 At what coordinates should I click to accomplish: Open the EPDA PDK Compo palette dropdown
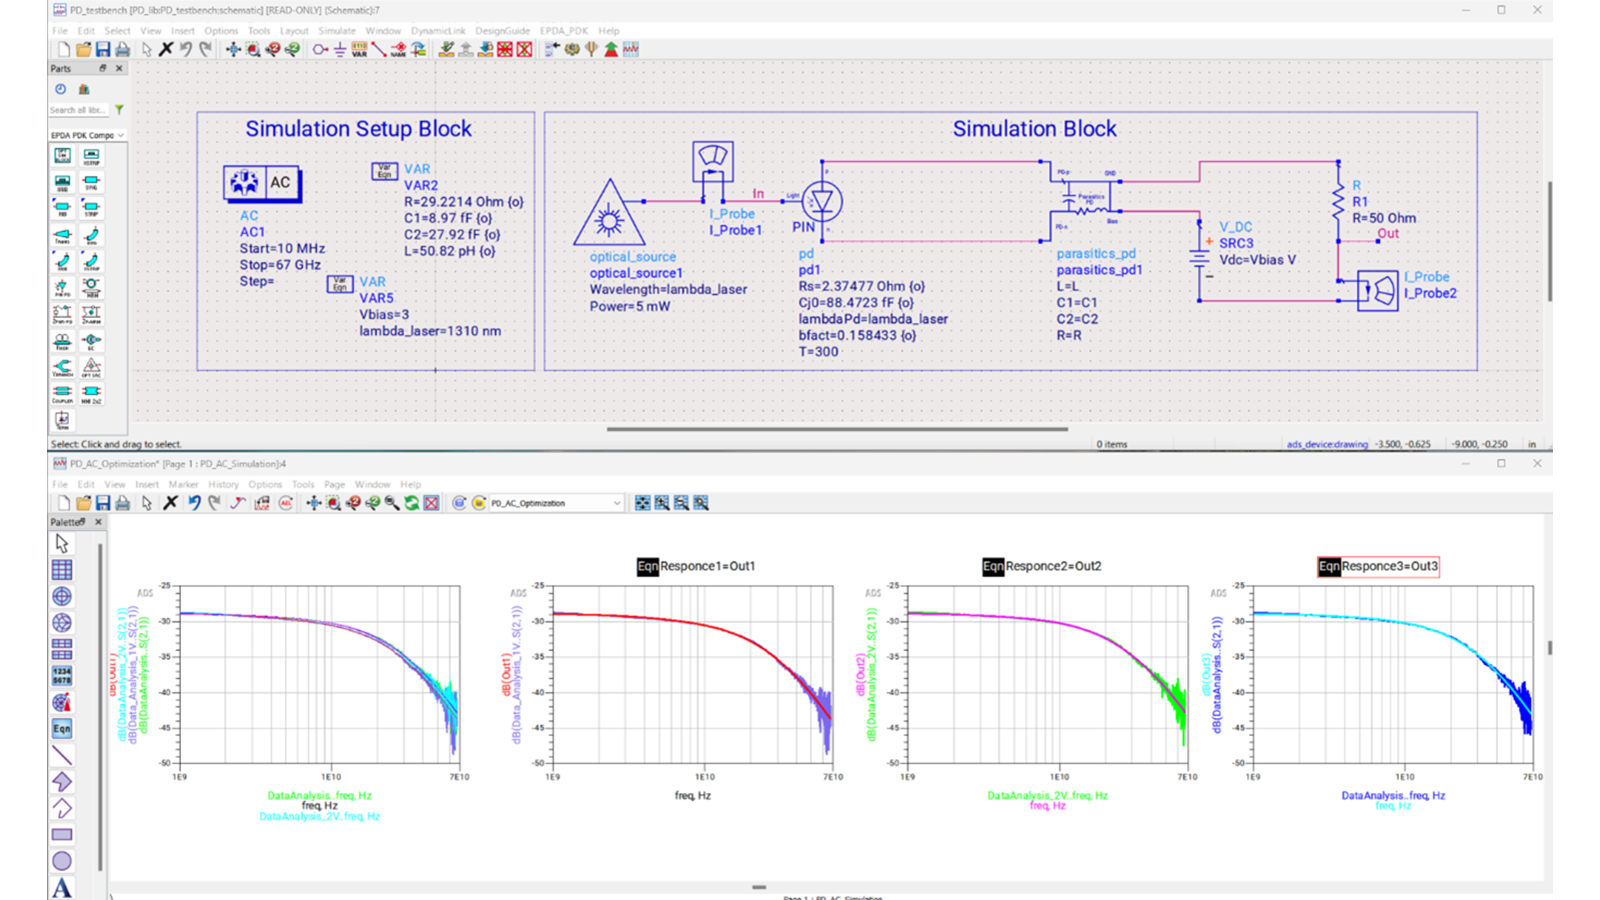[x=121, y=133]
